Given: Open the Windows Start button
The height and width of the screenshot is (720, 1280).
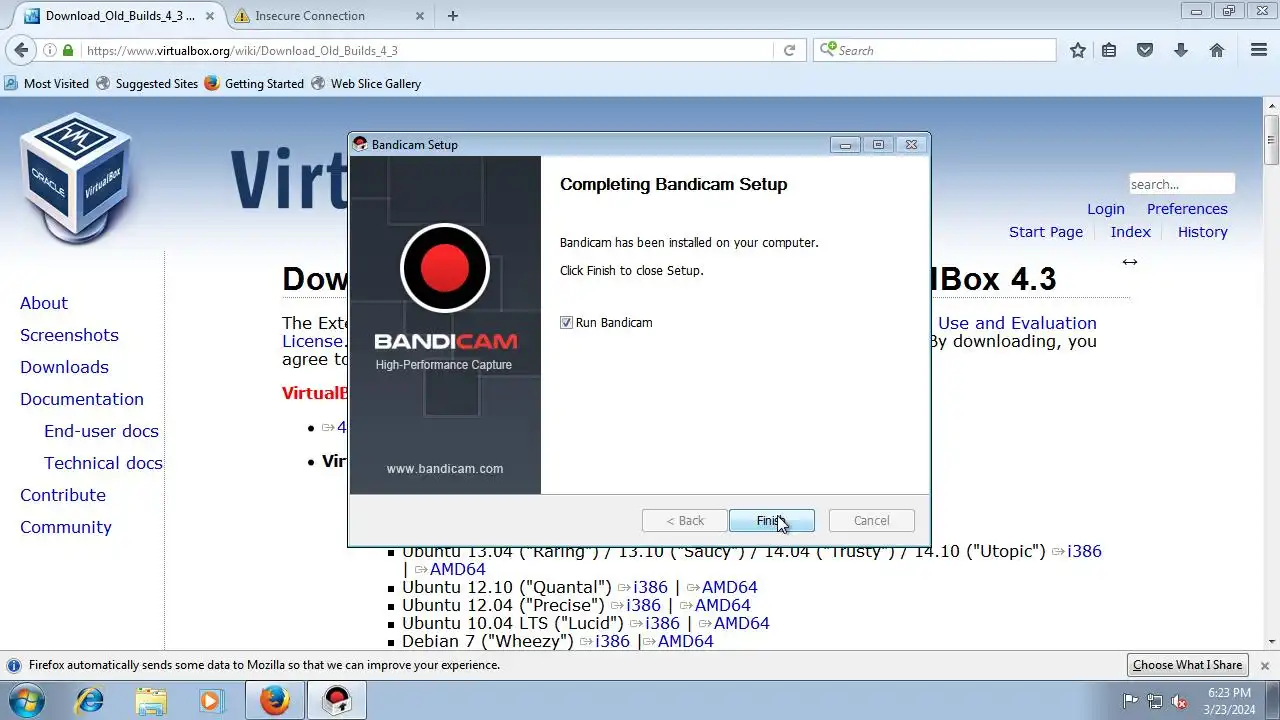Looking at the screenshot, I should pyautogui.click(x=28, y=700).
